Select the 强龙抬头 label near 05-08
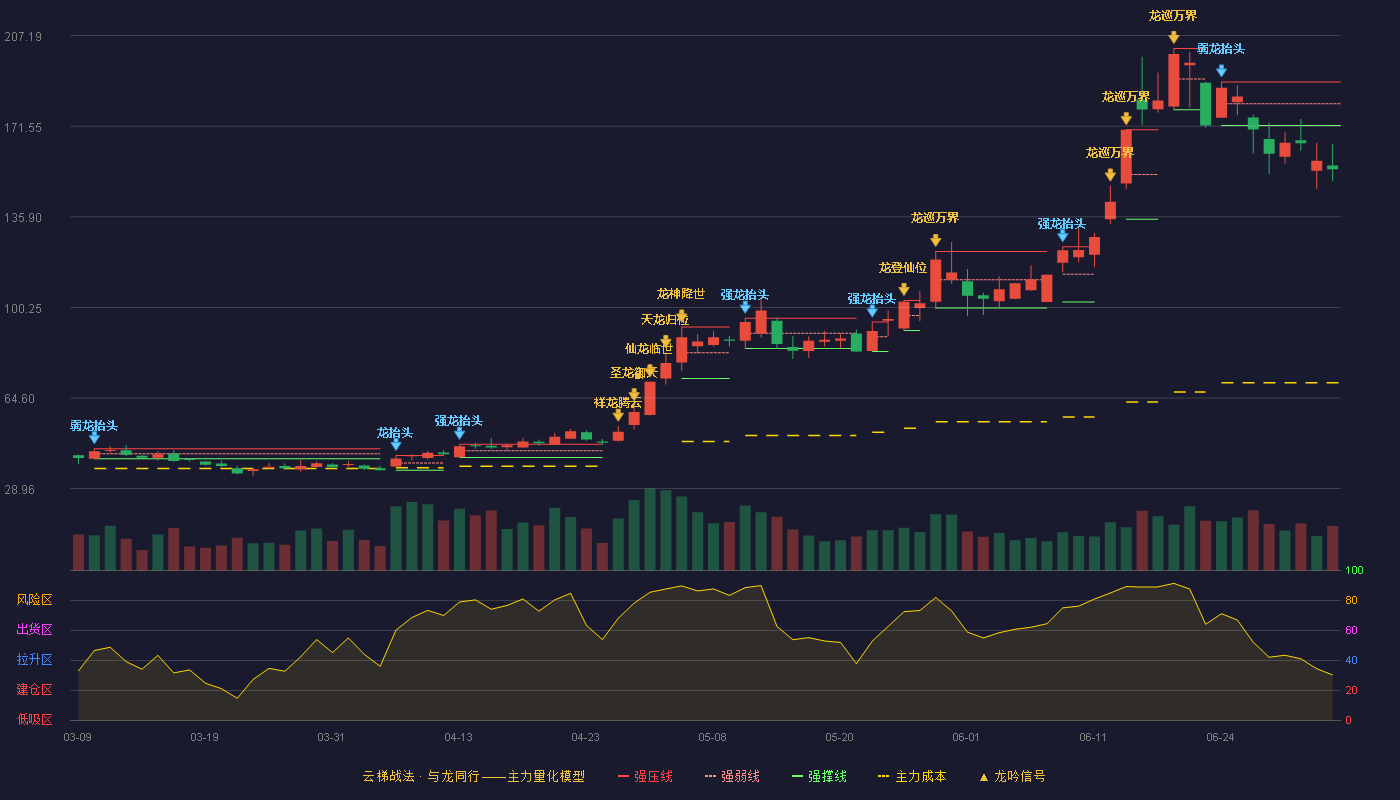The height and width of the screenshot is (800, 1400). [x=745, y=295]
